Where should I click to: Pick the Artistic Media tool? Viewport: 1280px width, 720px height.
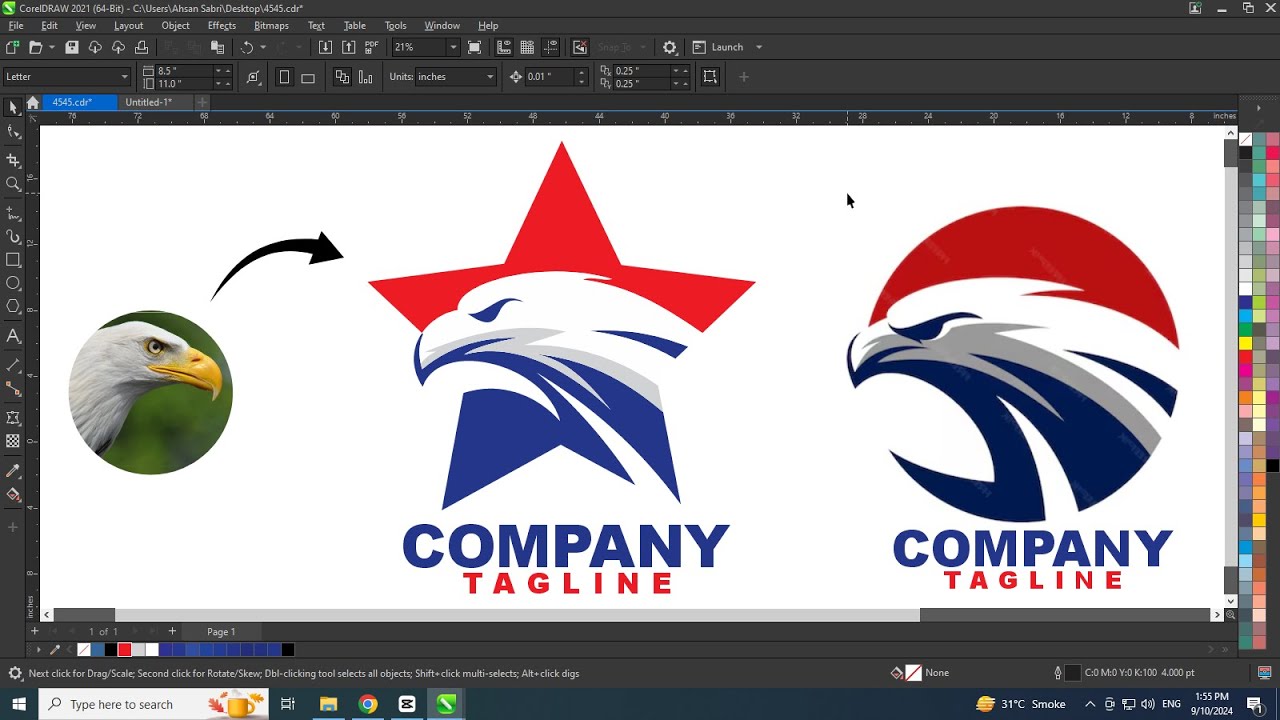click(13, 236)
